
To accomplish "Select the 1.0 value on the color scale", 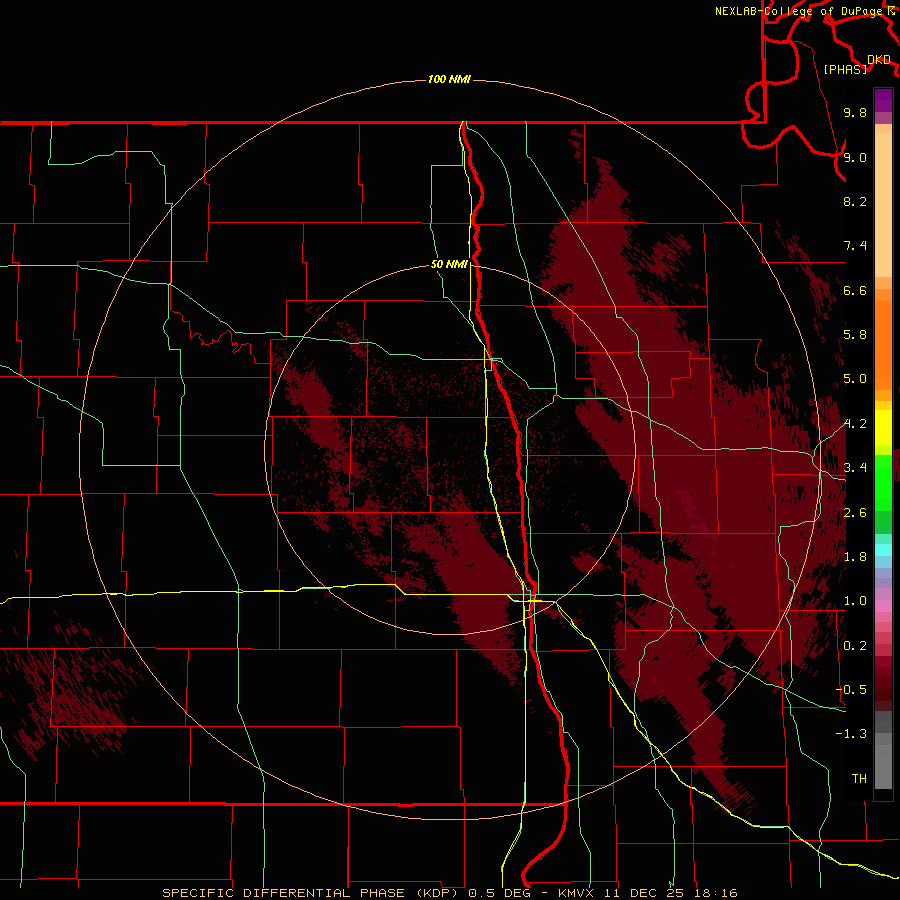I will (x=855, y=601).
